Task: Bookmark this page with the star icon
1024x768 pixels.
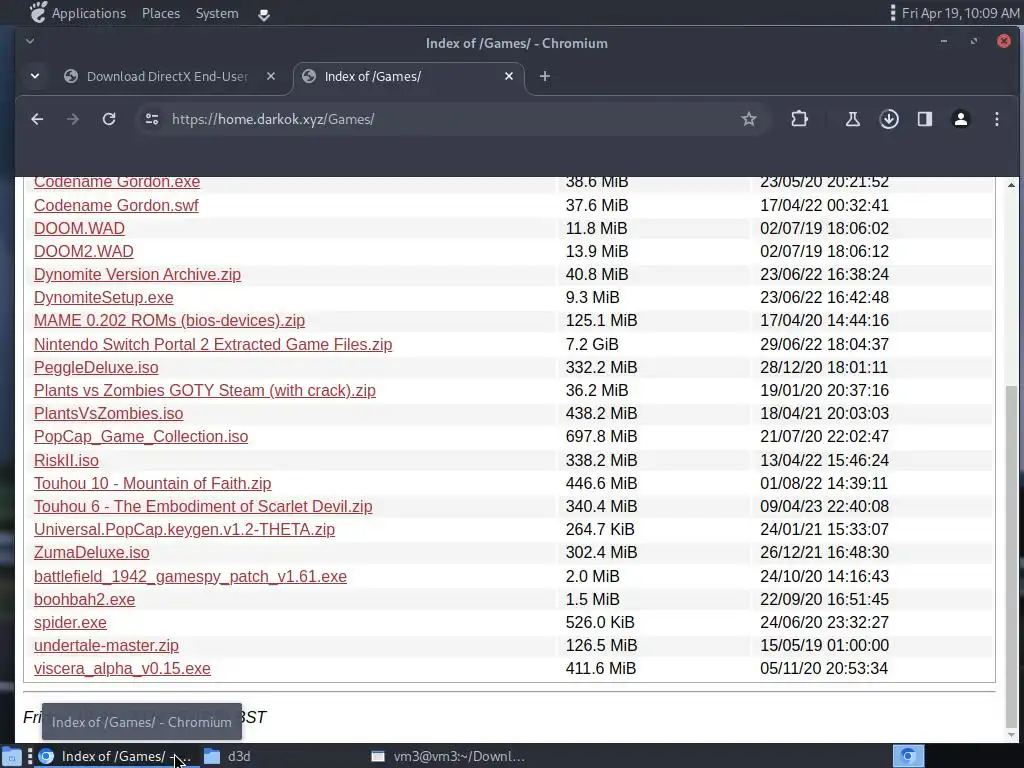Action: pos(748,119)
